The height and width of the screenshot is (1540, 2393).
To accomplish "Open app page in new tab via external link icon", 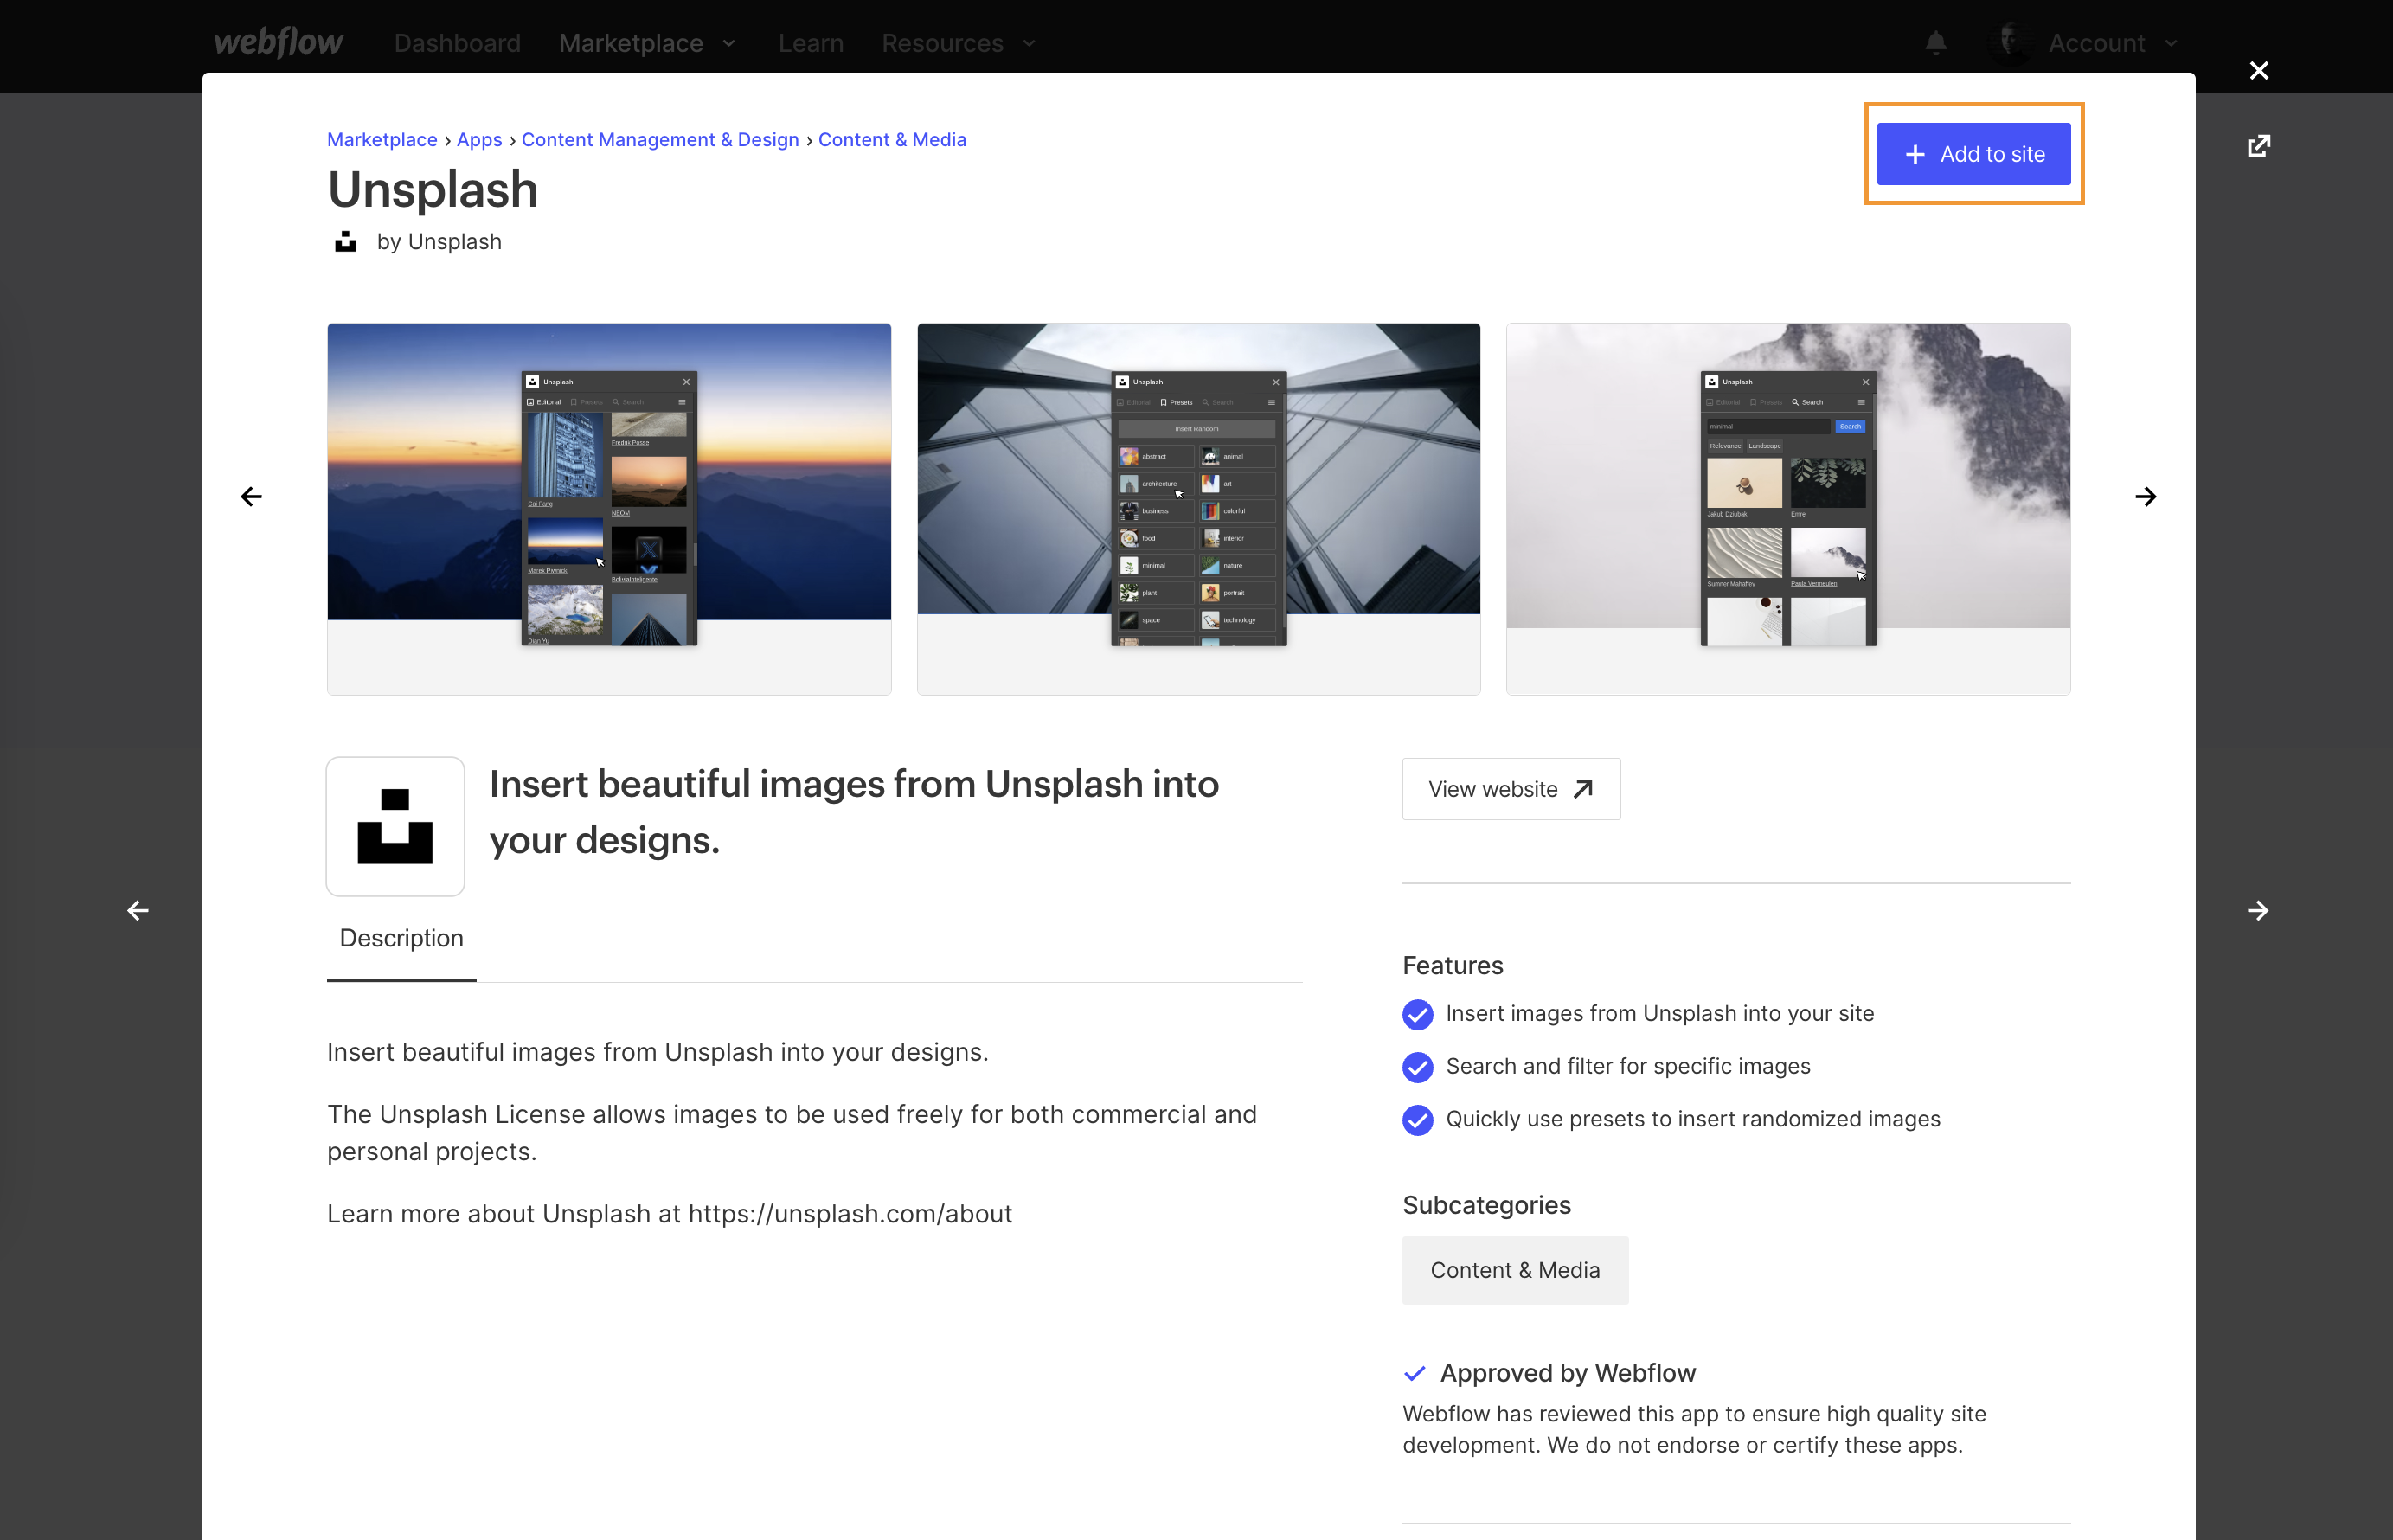I will point(2259,145).
